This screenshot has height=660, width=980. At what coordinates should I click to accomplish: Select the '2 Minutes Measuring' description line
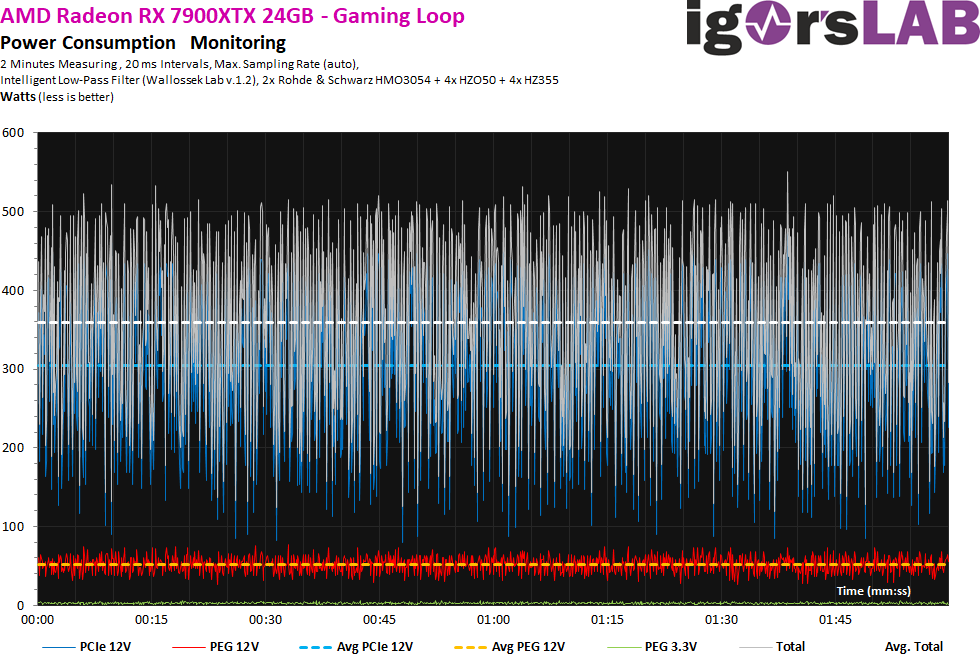coord(179,64)
